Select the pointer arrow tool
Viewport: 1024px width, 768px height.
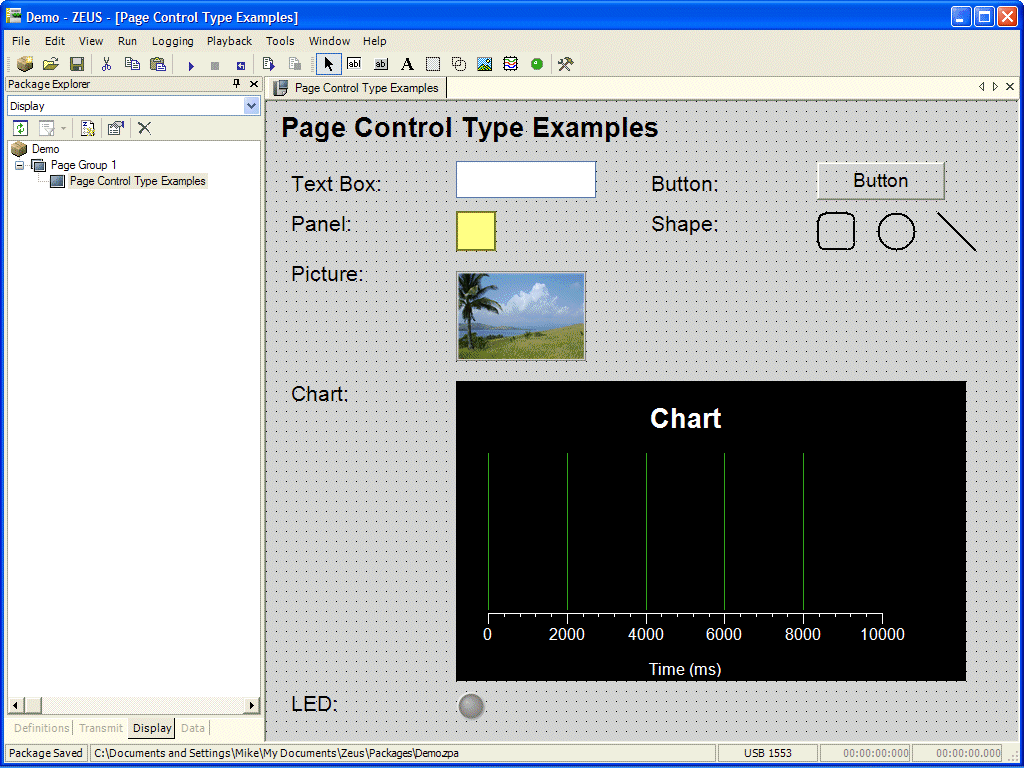(328, 64)
